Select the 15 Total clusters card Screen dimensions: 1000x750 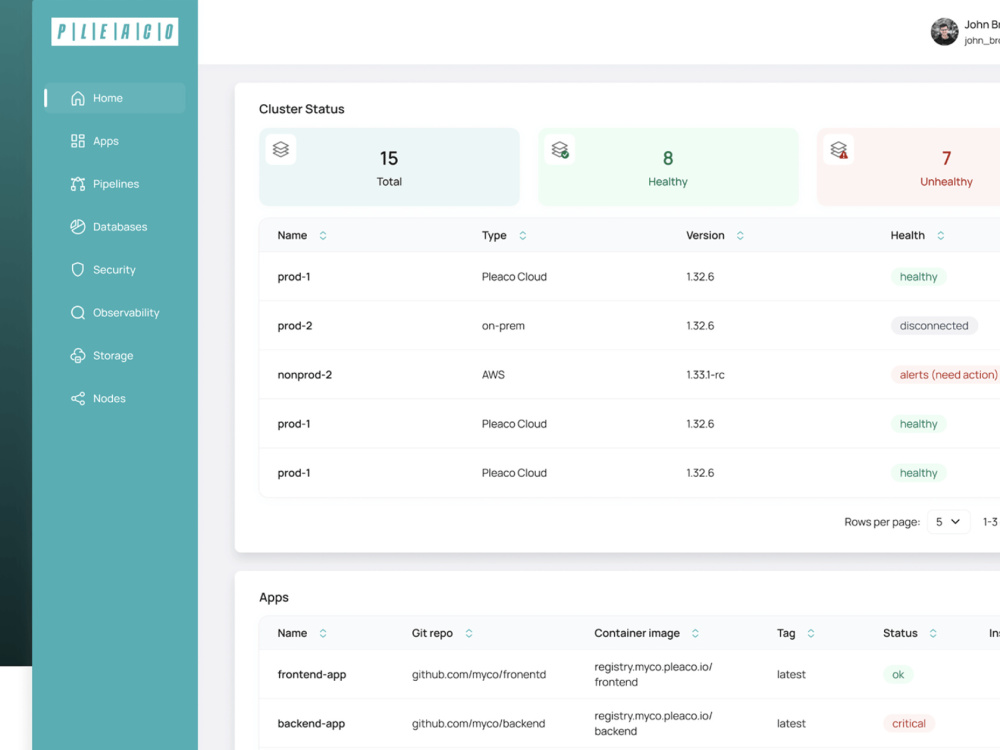pos(389,167)
